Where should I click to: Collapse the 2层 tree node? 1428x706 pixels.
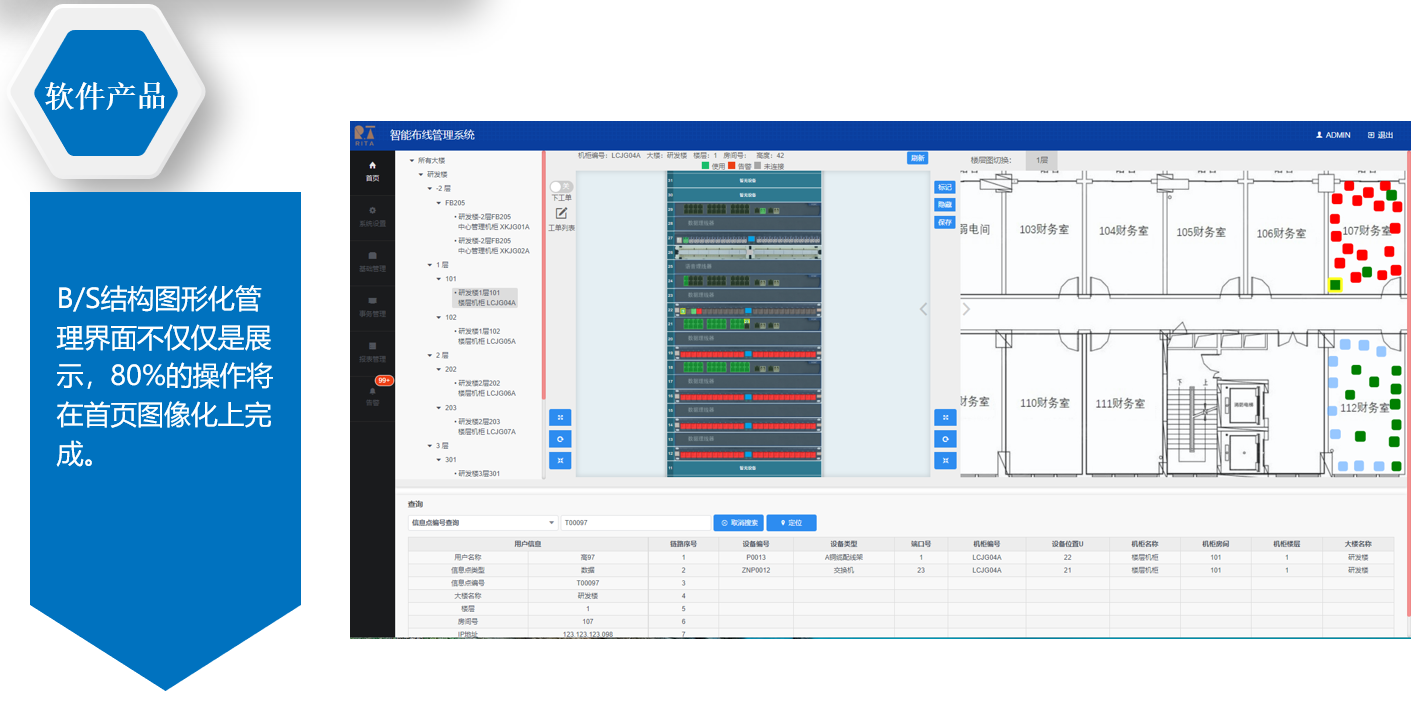(x=429, y=355)
